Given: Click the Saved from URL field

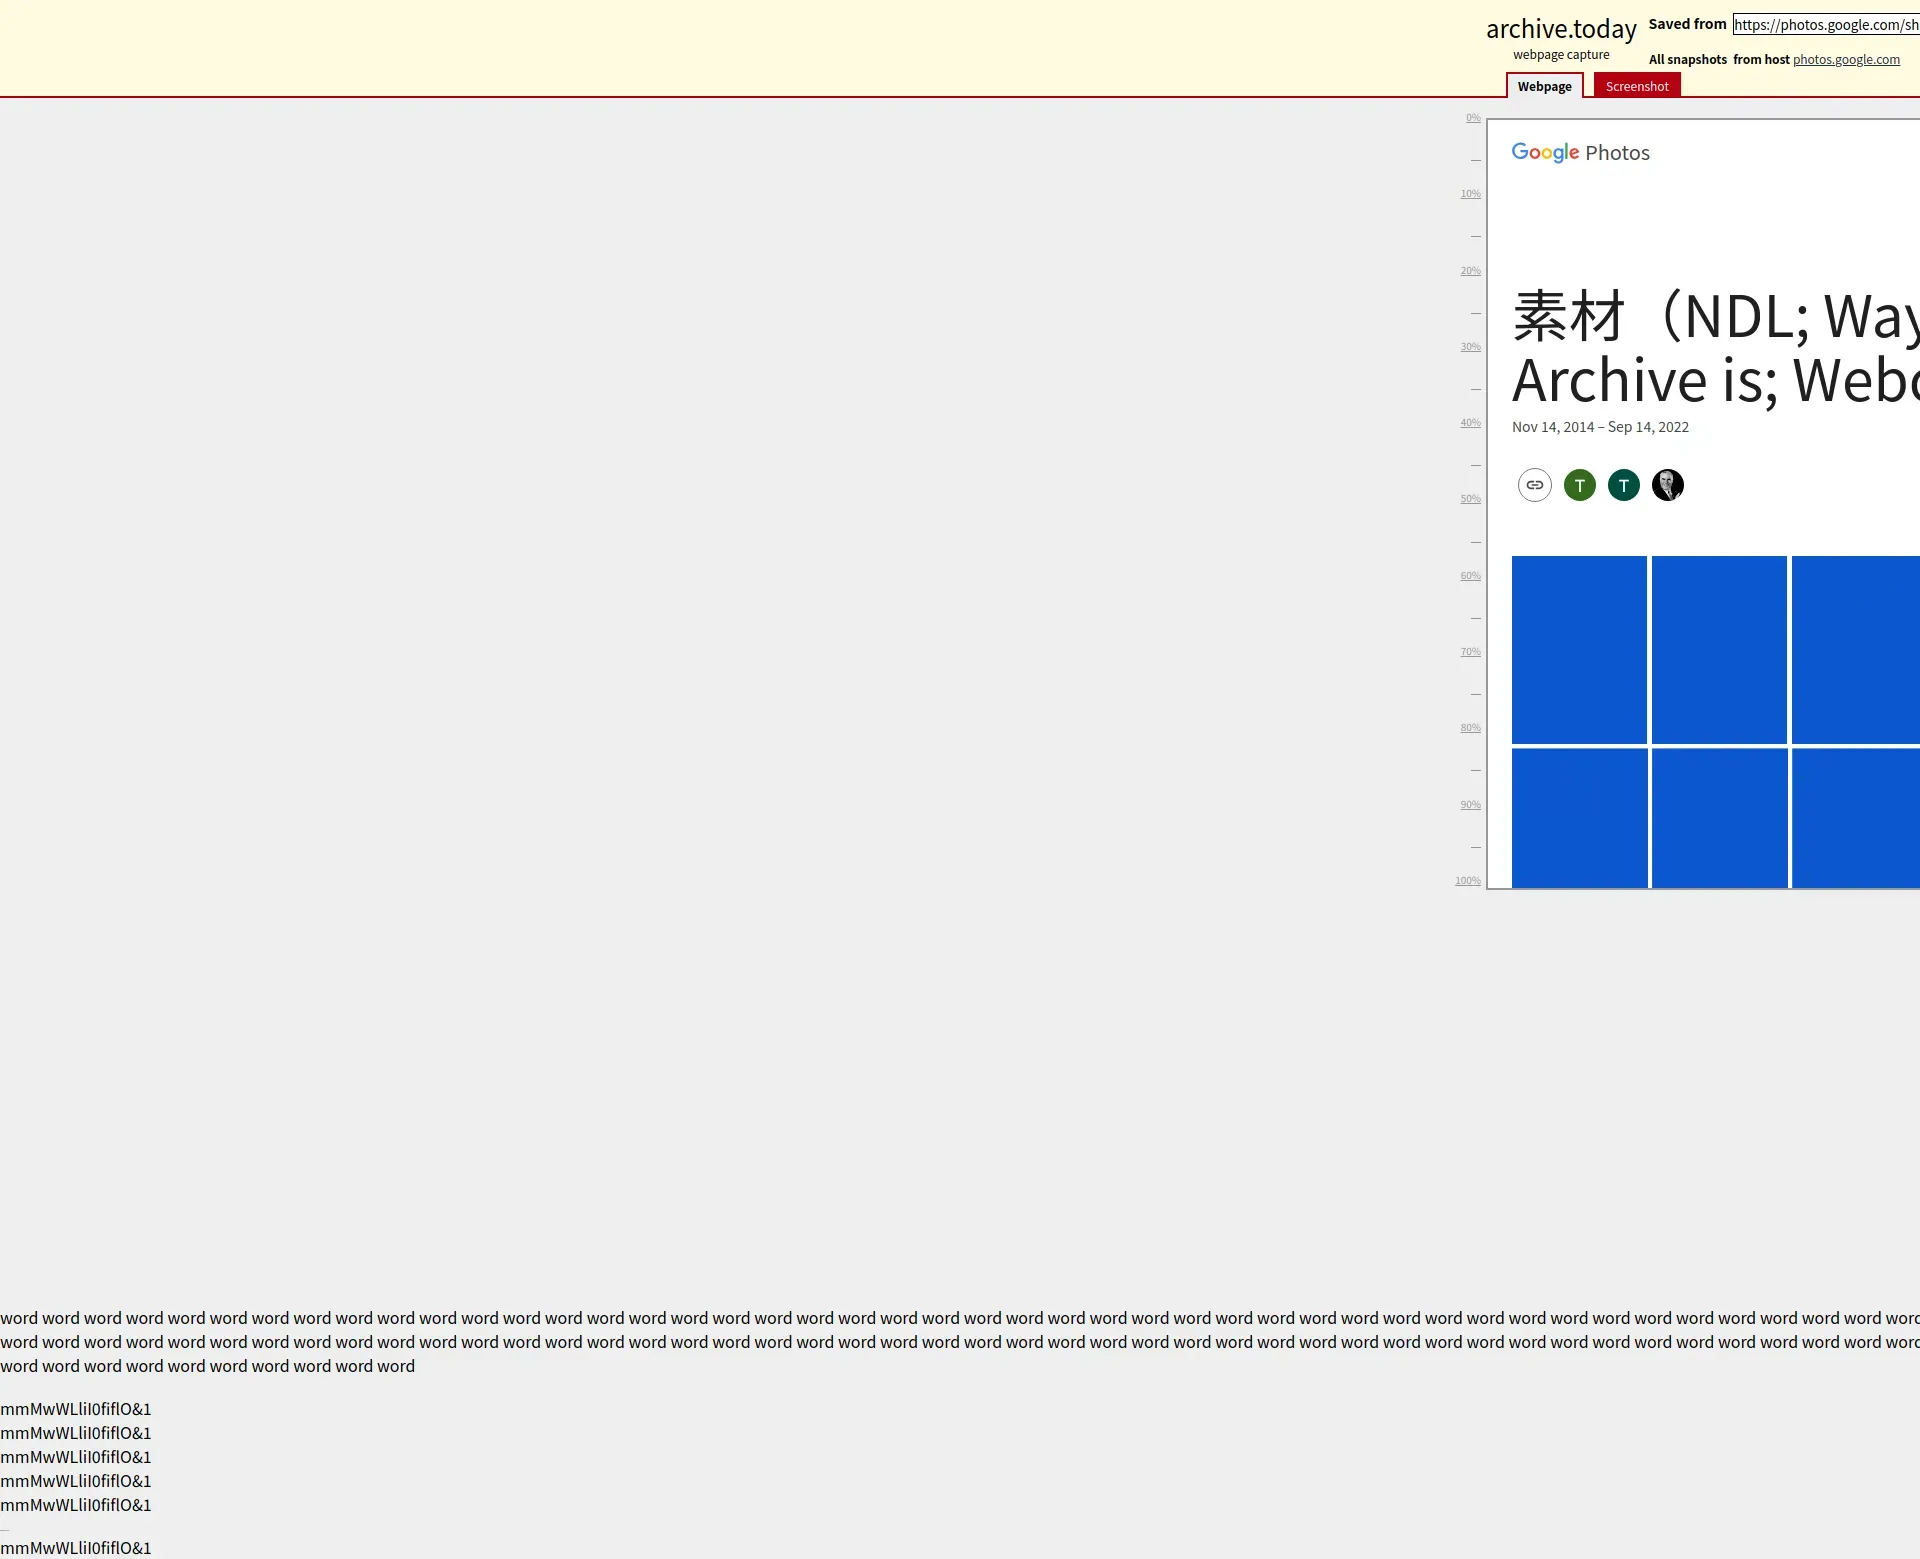Looking at the screenshot, I should [1825, 25].
